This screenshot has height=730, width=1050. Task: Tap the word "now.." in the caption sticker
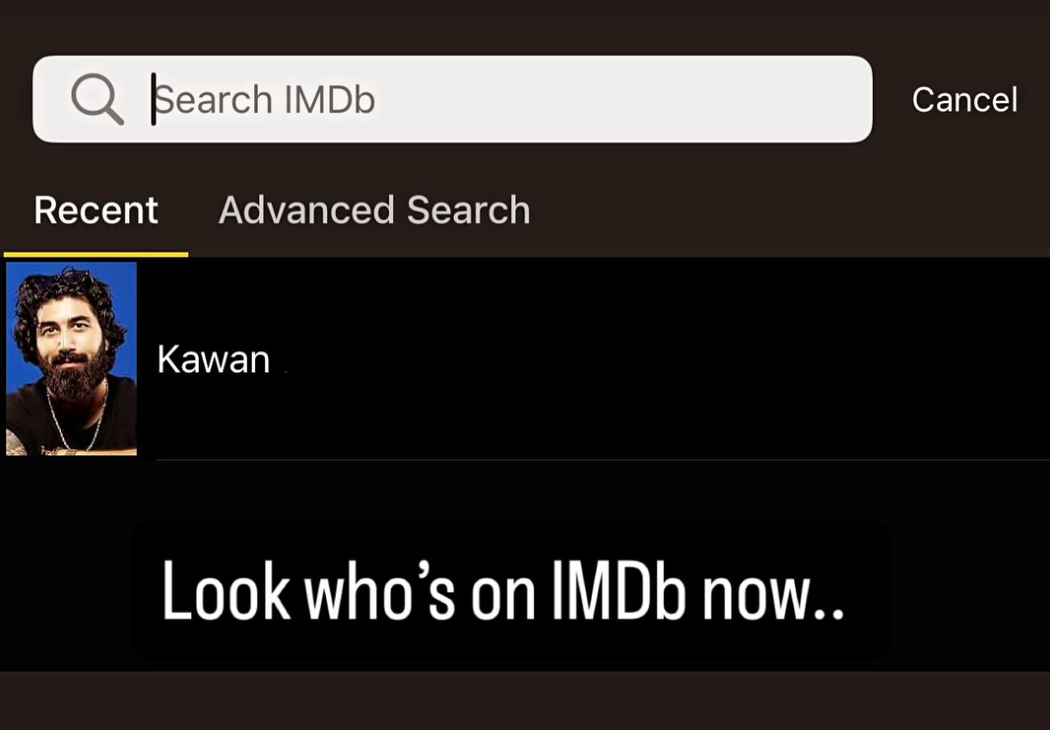[x=773, y=596]
